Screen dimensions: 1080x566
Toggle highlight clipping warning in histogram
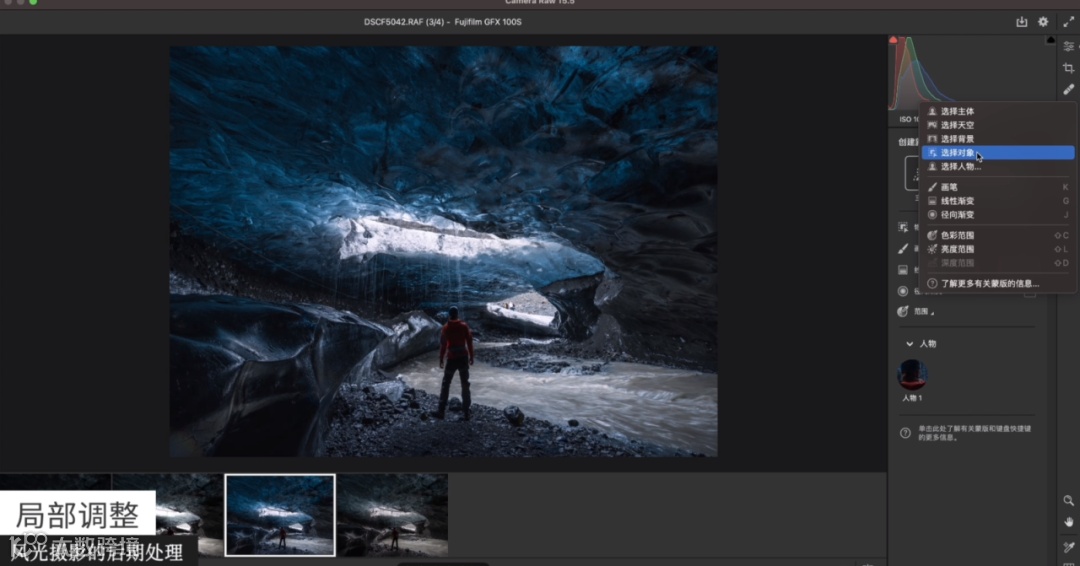1050,40
